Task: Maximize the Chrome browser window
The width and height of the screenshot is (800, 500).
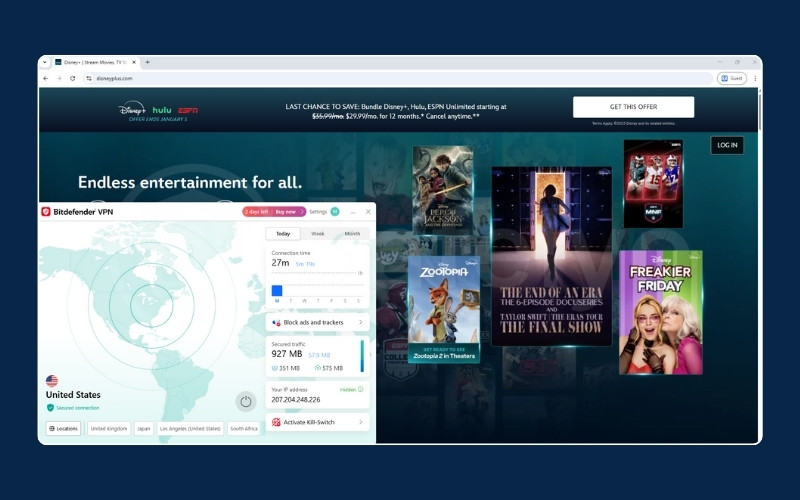Action: click(x=737, y=62)
